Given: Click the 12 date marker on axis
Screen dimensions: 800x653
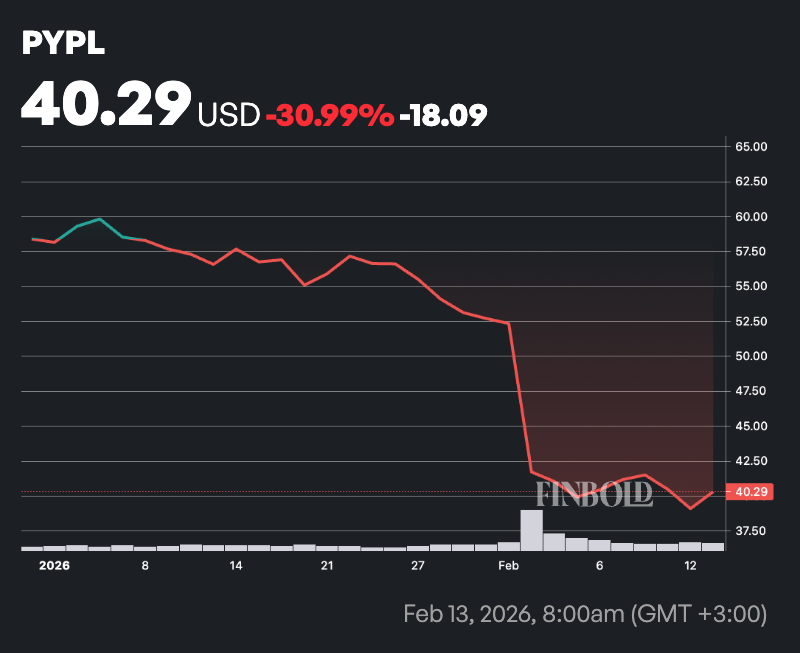Looking at the screenshot, I should [690, 565].
